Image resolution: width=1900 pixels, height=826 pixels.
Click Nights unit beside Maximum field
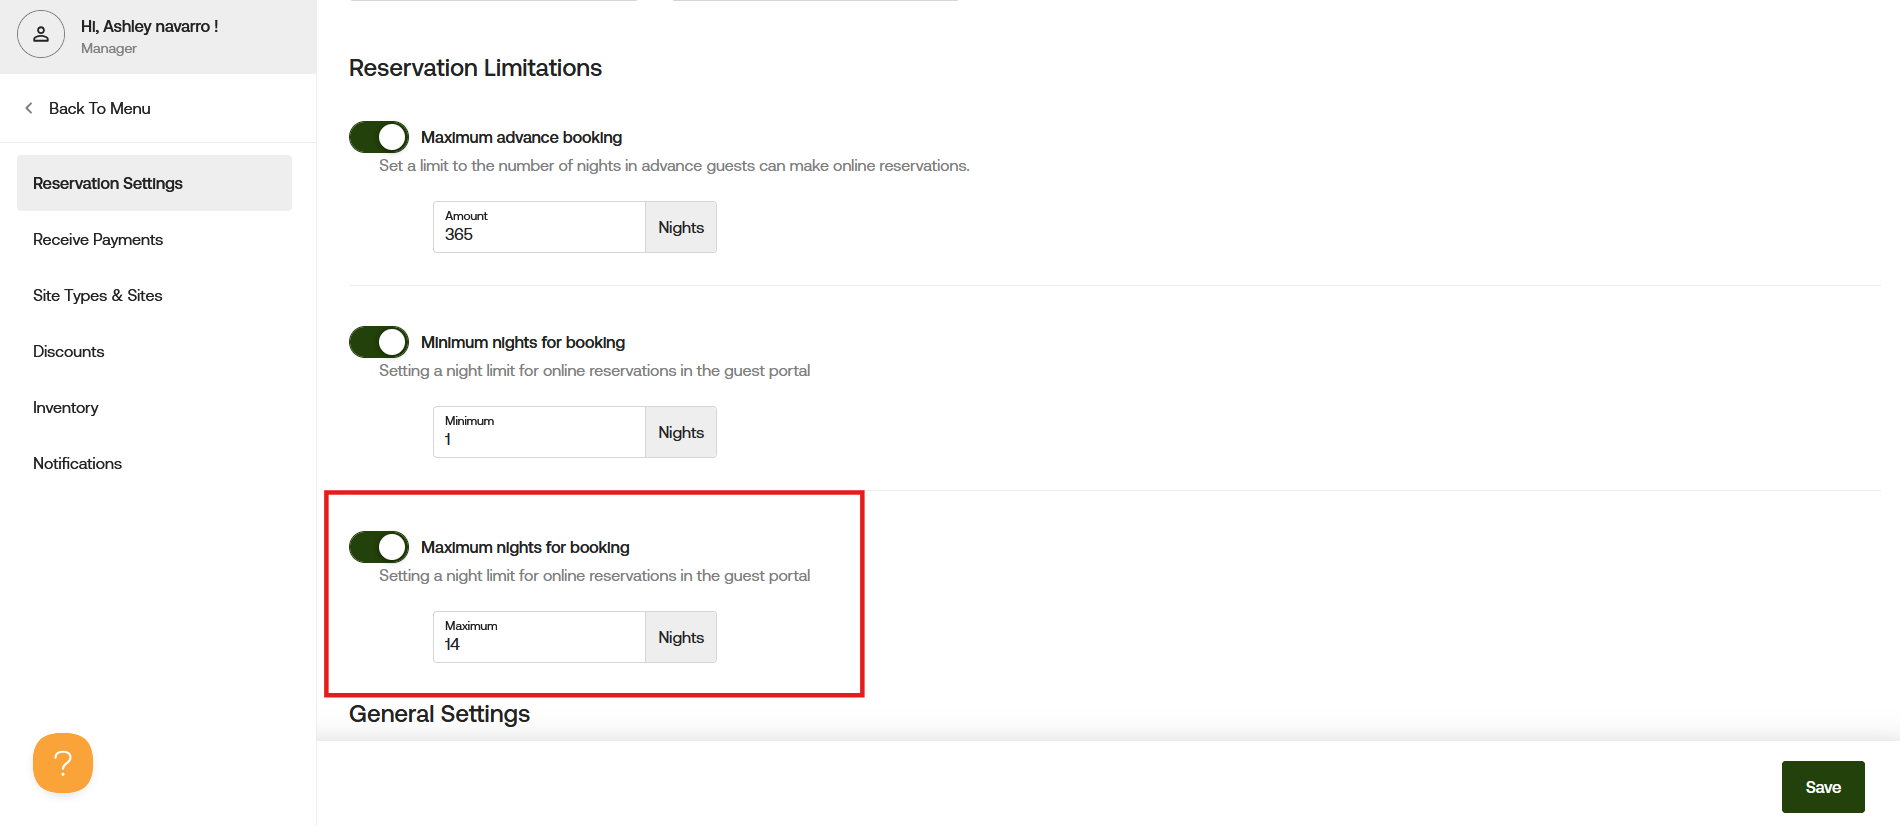coord(681,637)
